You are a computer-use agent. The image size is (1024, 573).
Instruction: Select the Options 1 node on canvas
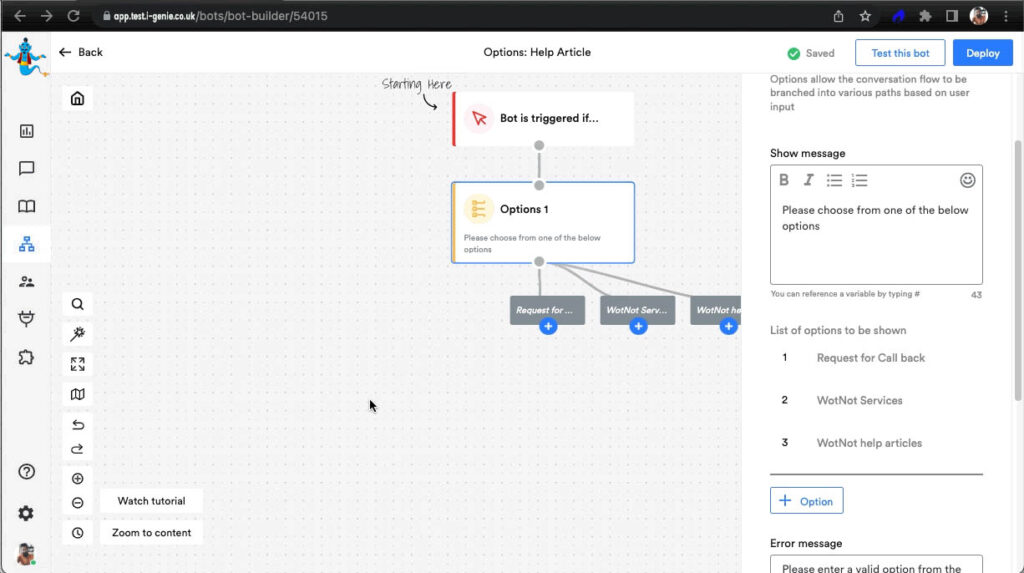click(x=543, y=222)
